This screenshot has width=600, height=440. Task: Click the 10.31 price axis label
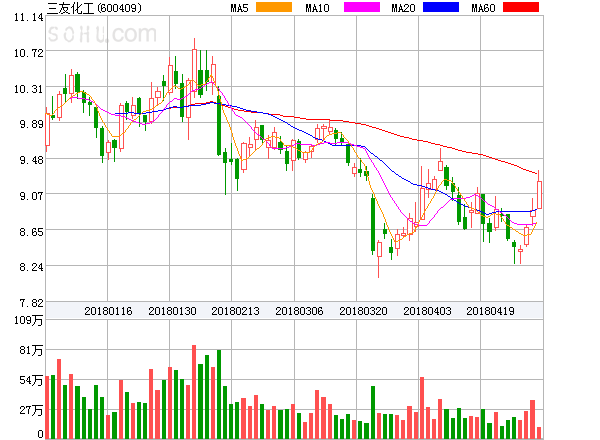[x=29, y=89]
